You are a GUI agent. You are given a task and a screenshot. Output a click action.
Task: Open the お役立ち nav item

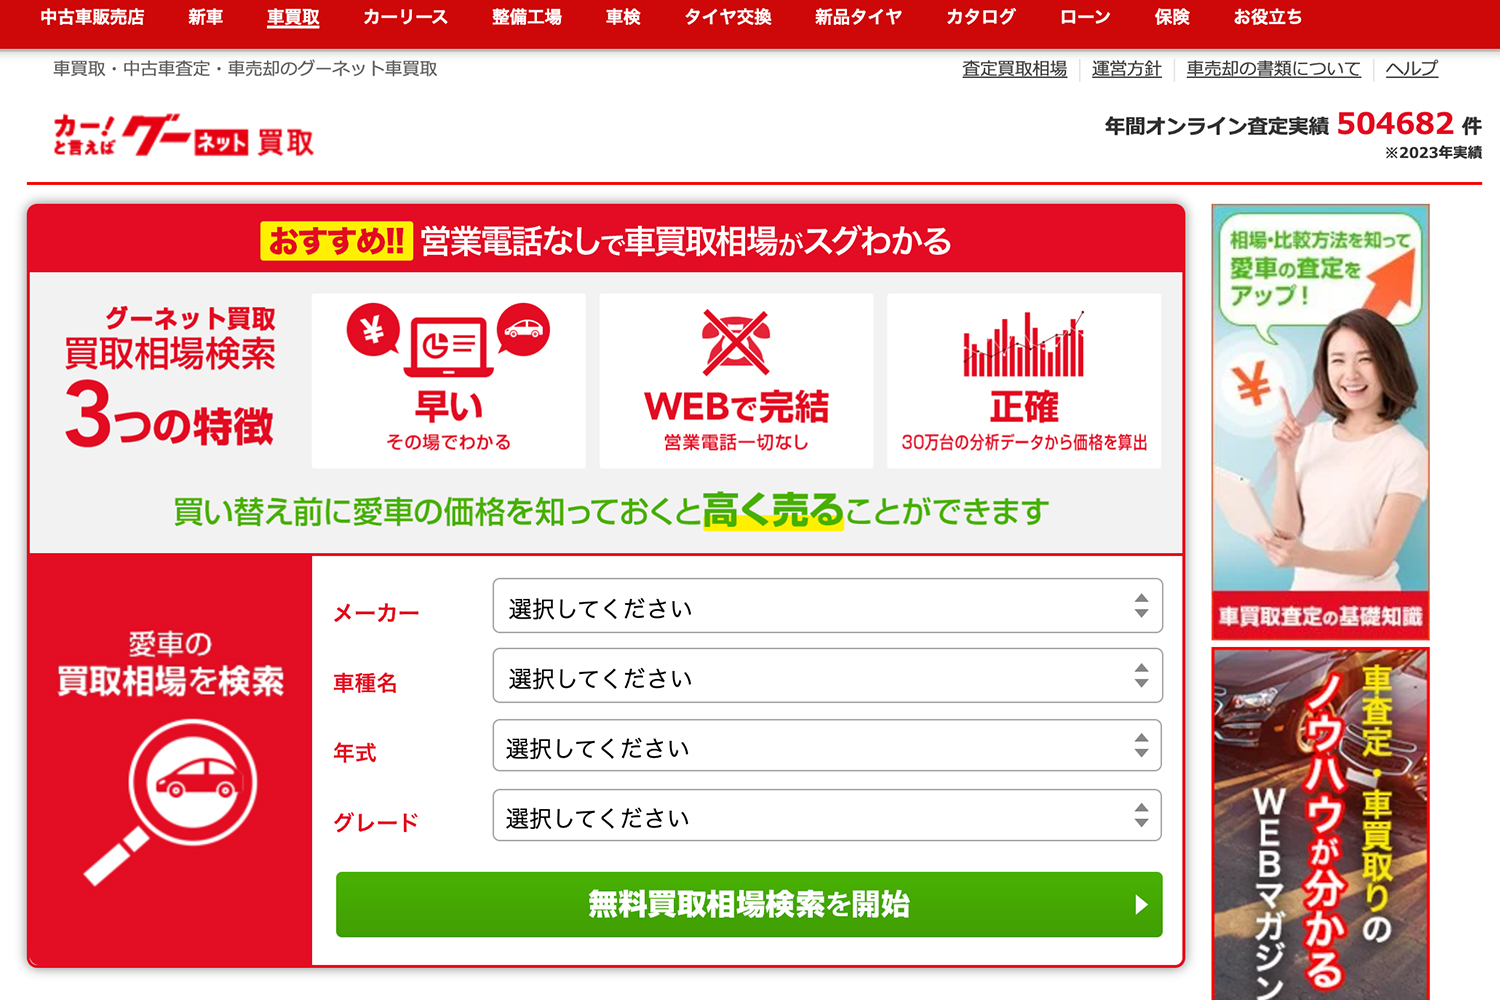pos(1268,17)
